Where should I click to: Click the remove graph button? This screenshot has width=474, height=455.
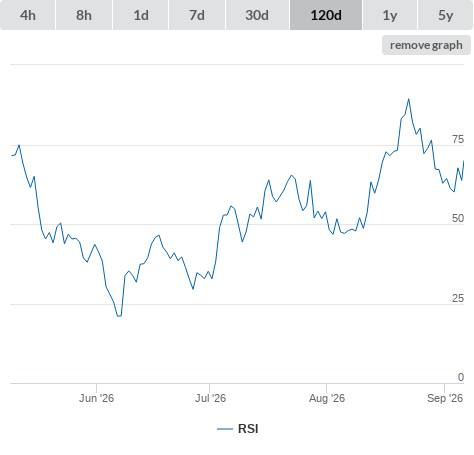(x=426, y=45)
